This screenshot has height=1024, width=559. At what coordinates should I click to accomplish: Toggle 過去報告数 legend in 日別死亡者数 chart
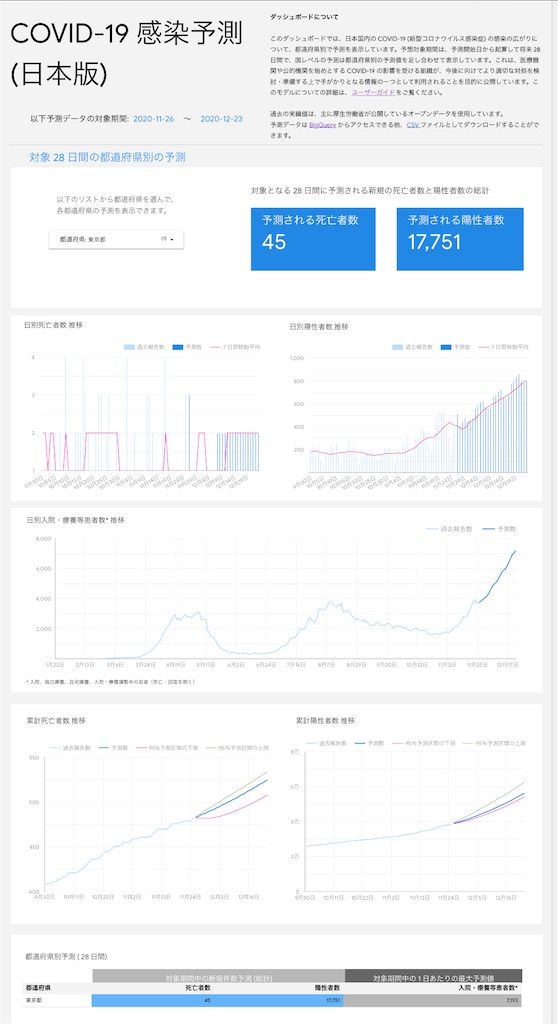point(144,347)
